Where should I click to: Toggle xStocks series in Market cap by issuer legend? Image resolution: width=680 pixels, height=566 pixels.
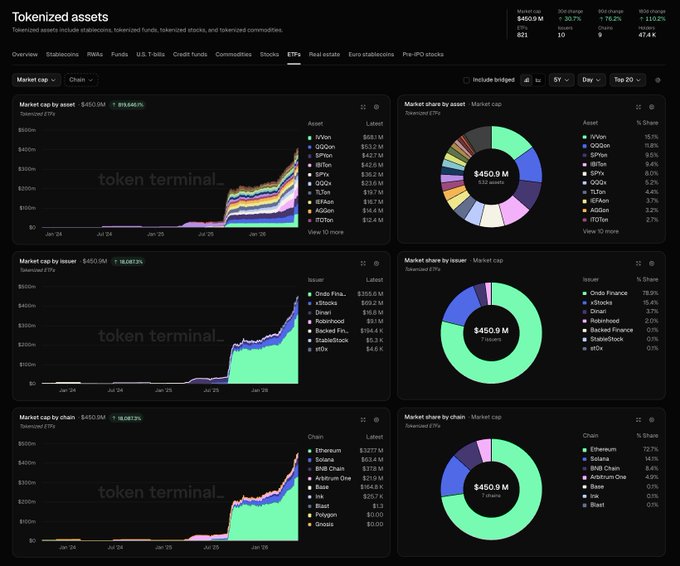(x=345, y=303)
